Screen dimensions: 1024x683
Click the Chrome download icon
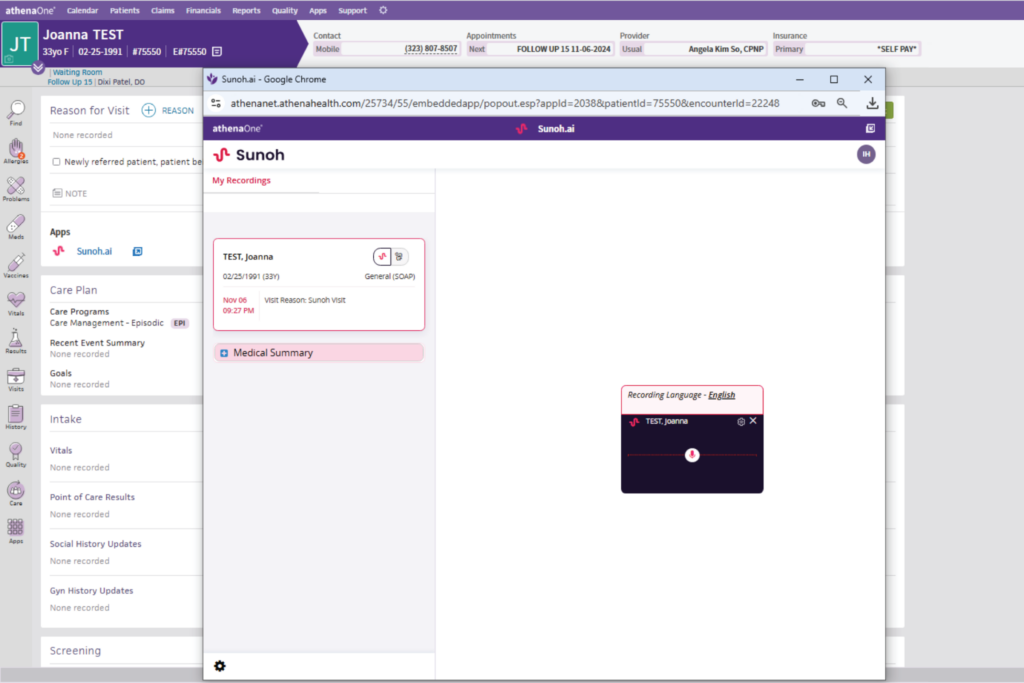pos(872,103)
